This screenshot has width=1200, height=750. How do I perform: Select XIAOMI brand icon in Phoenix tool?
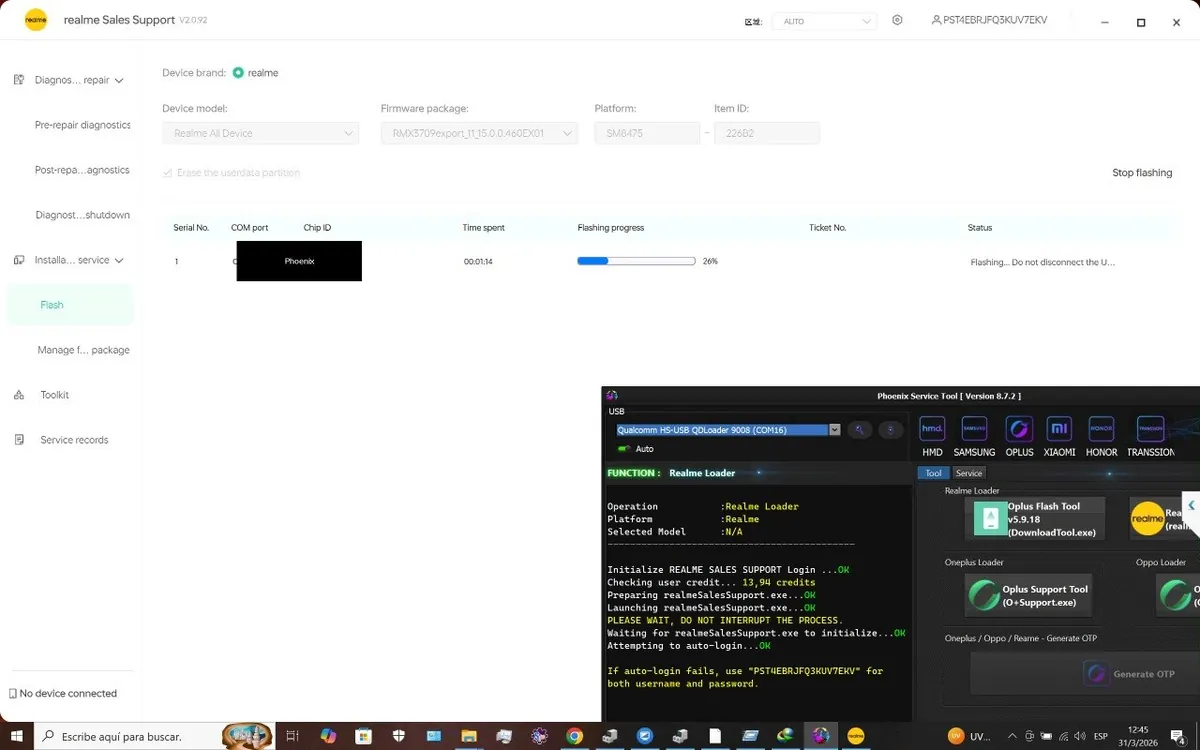coord(1059,429)
